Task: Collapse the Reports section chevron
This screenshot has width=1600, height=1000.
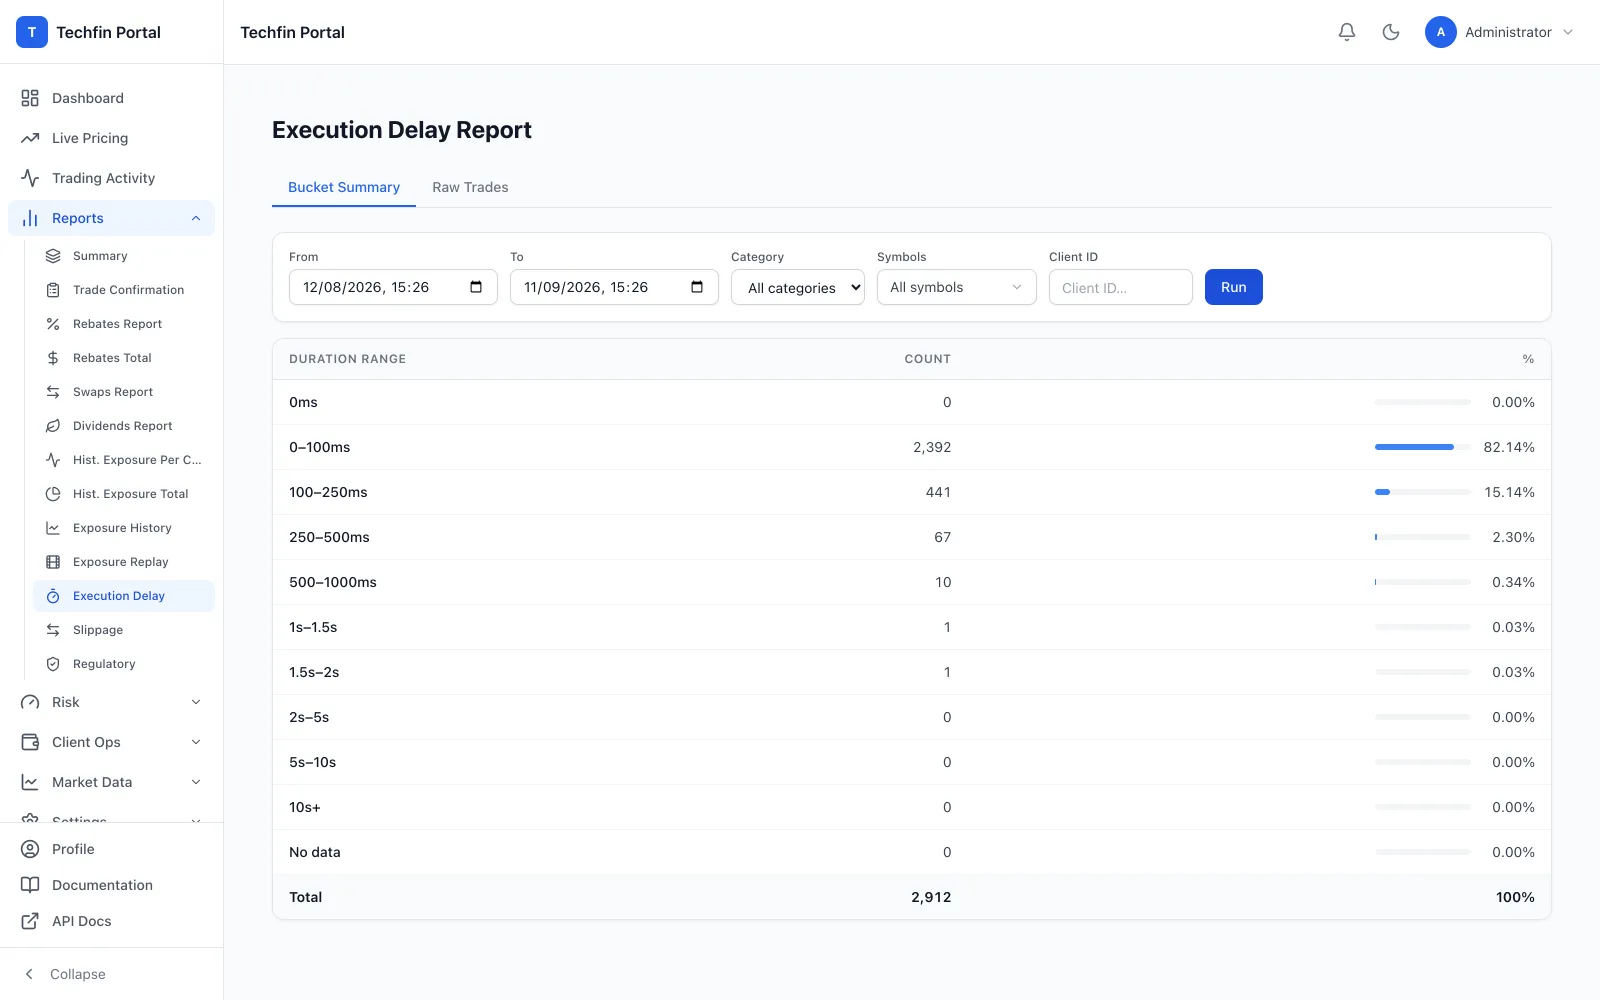Action: click(196, 218)
